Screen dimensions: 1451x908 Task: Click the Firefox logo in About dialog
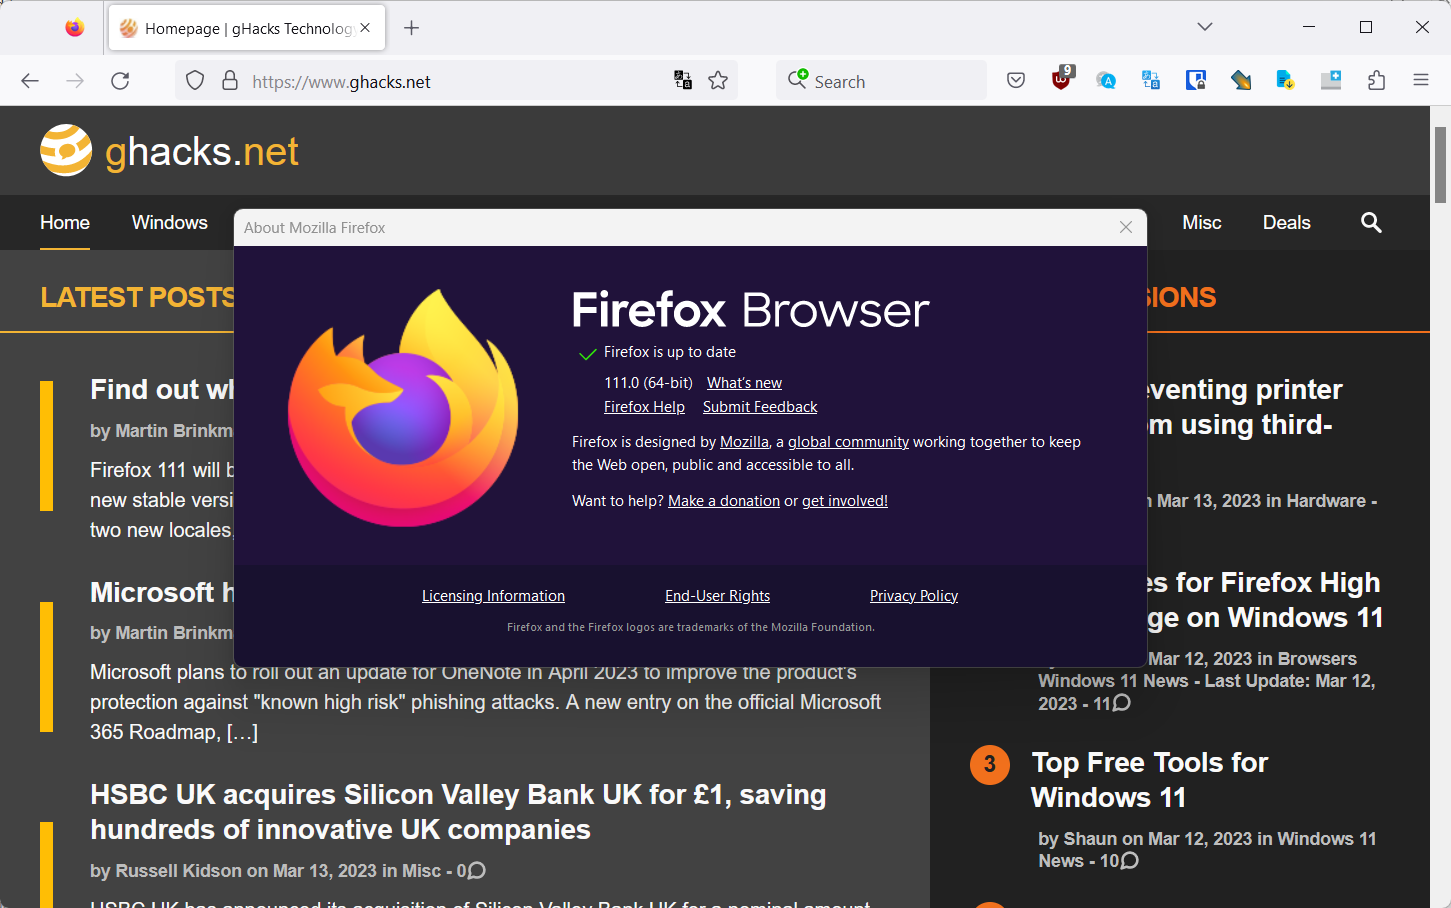pyautogui.click(x=403, y=408)
